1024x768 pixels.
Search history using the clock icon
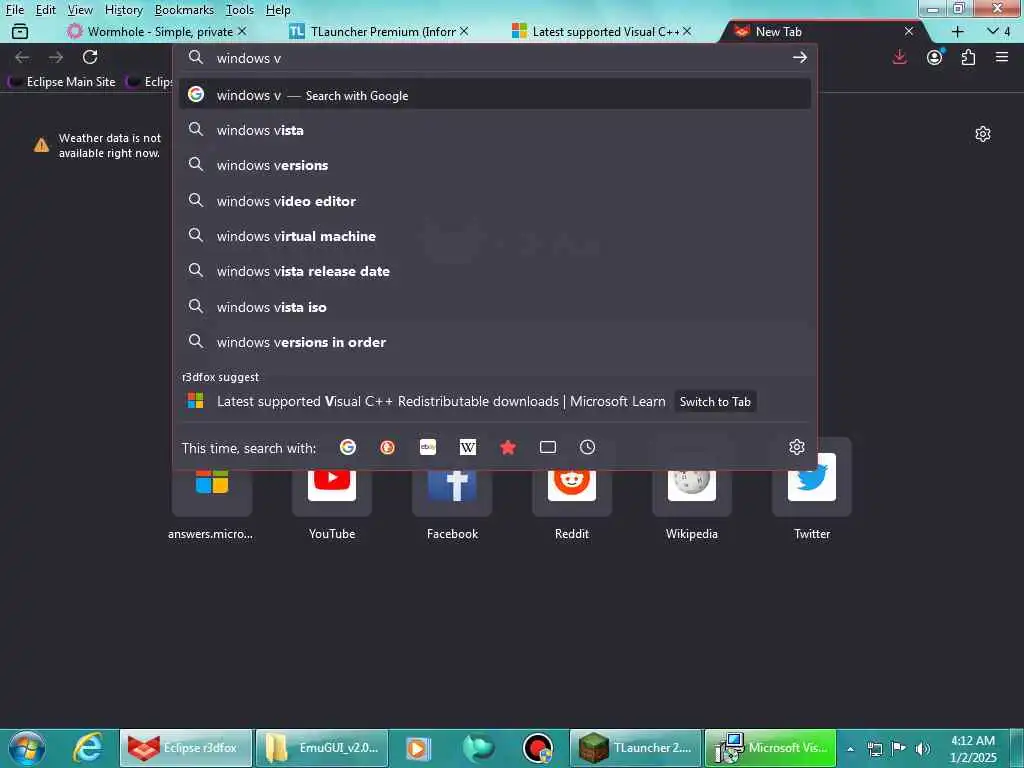(587, 447)
